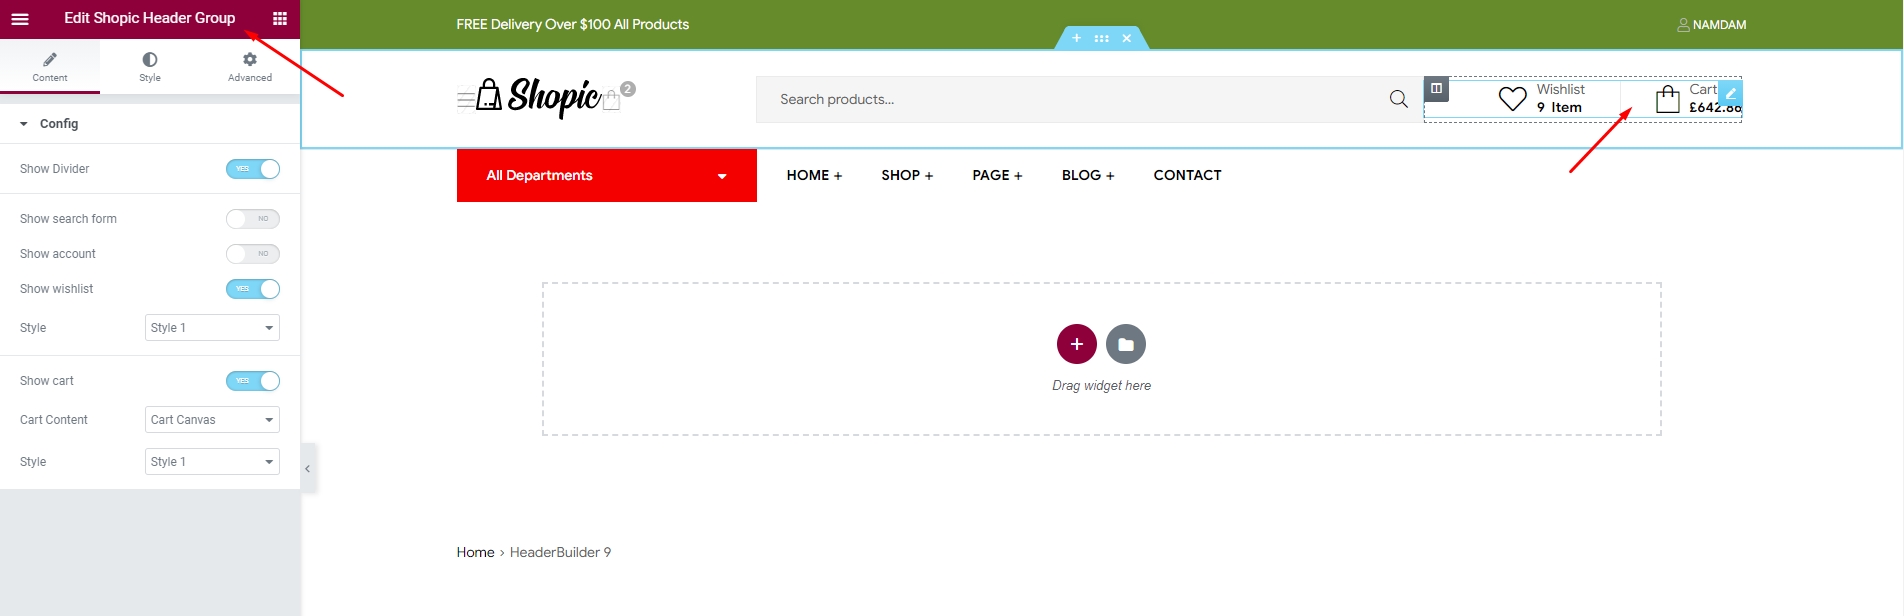Screen dimensions: 1904x616
Task: Enable the Show search form switch
Action: [x=253, y=219]
